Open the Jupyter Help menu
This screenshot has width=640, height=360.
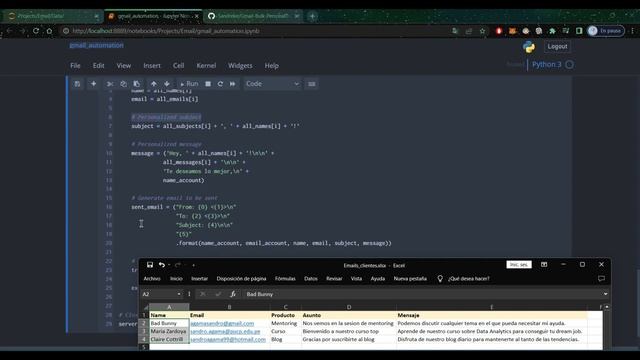(271, 66)
